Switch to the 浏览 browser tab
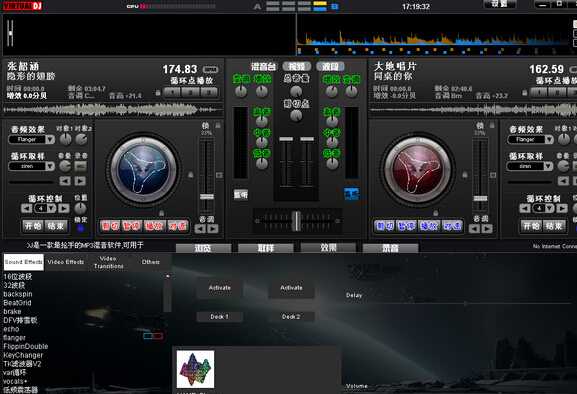This screenshot has height=394, width=577. (203, 248)
